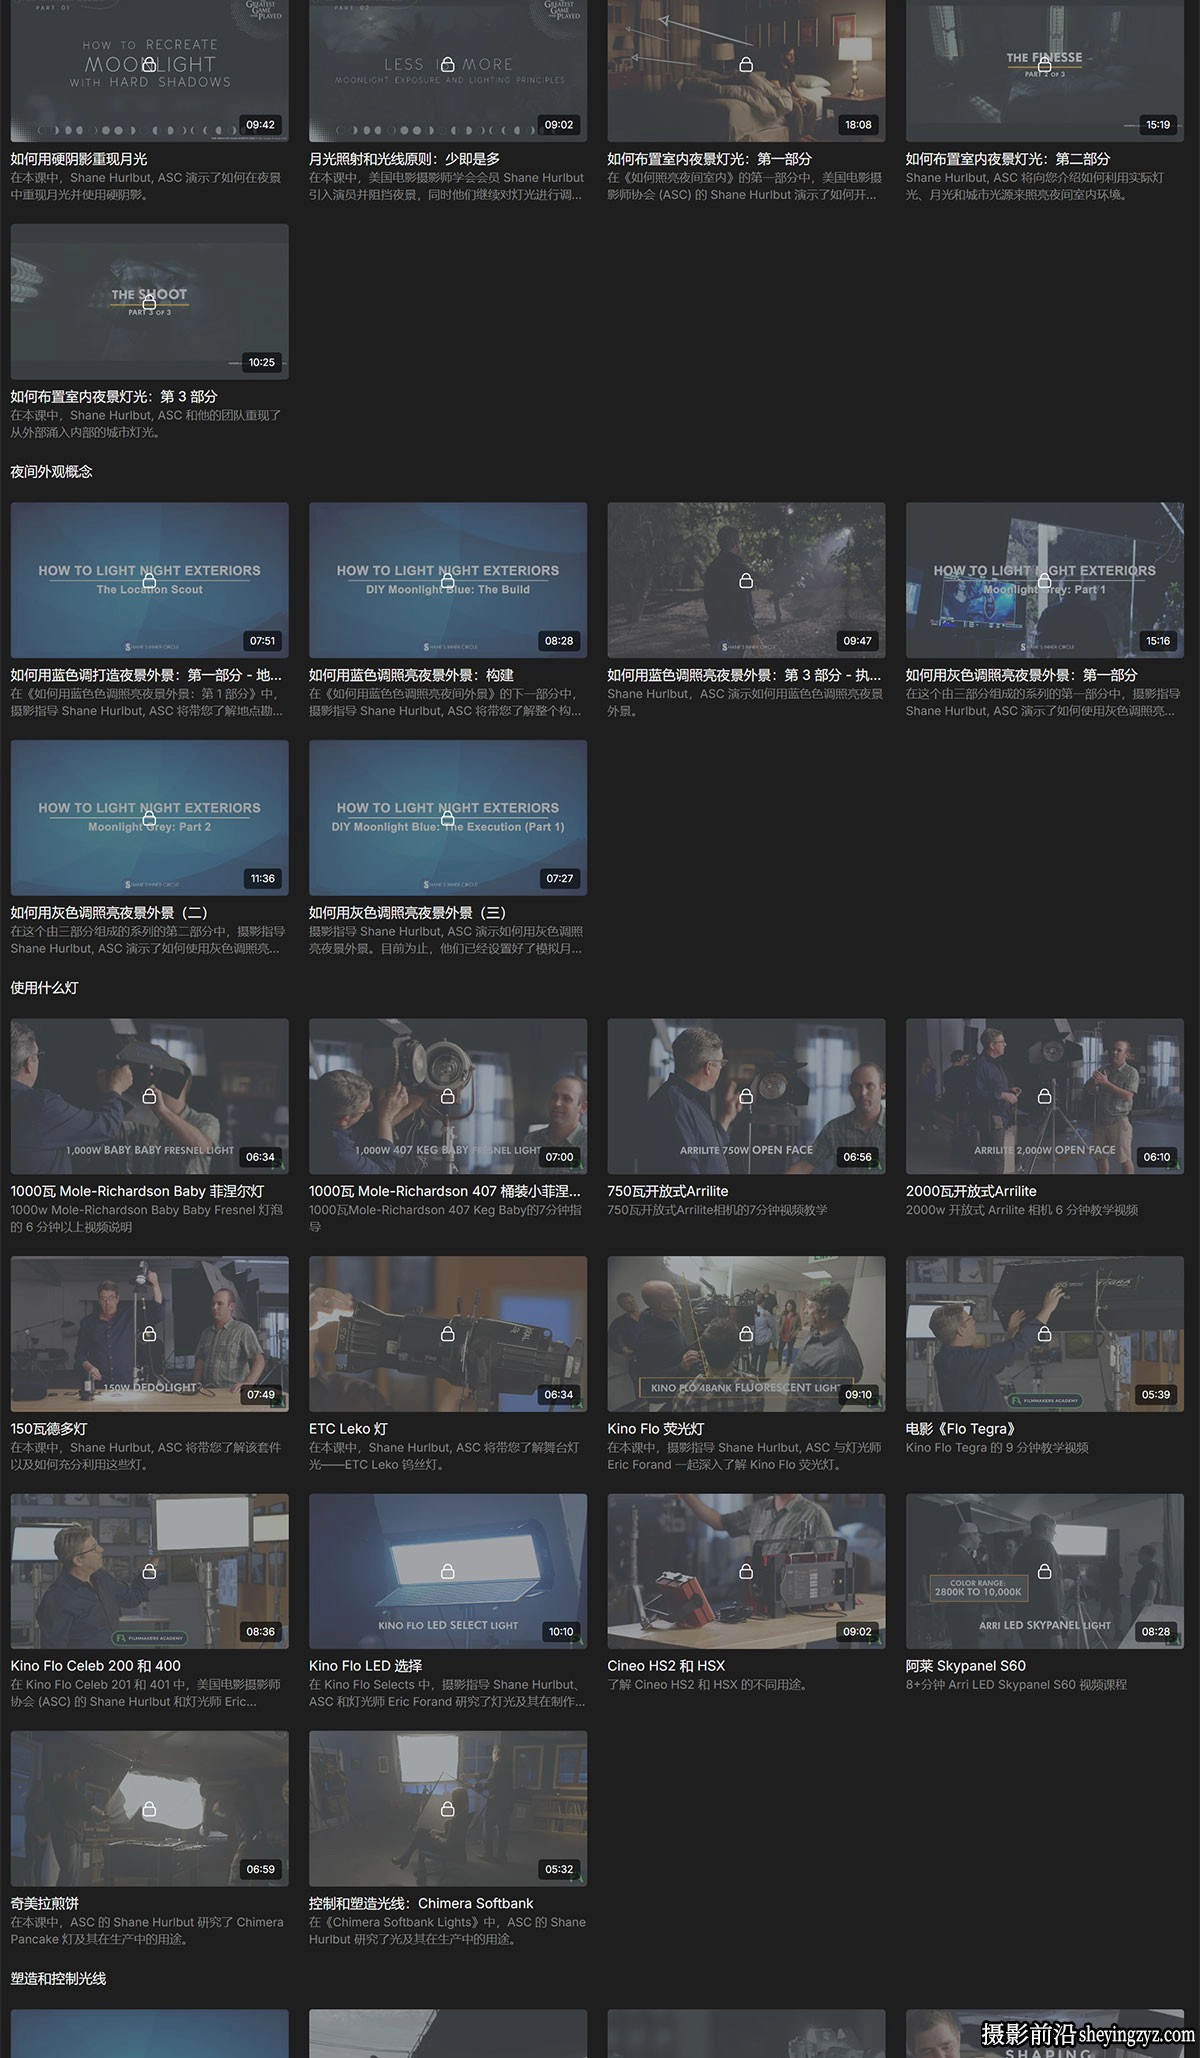Click lock icon on The Execution Part 1 thumbnail
The image size is (1200, 2058).
[447, 818]
